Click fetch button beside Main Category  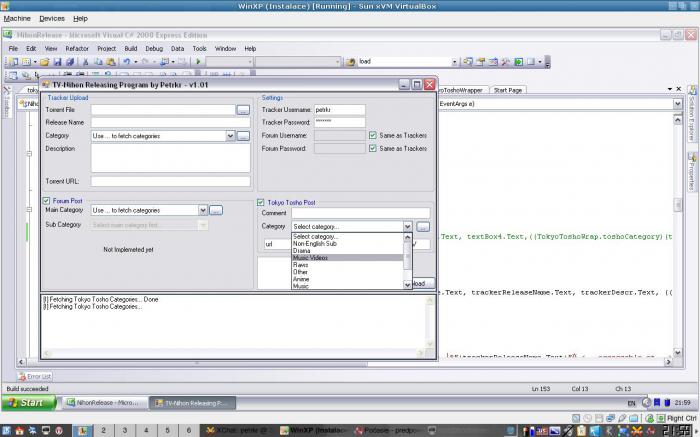click(216, 210)
